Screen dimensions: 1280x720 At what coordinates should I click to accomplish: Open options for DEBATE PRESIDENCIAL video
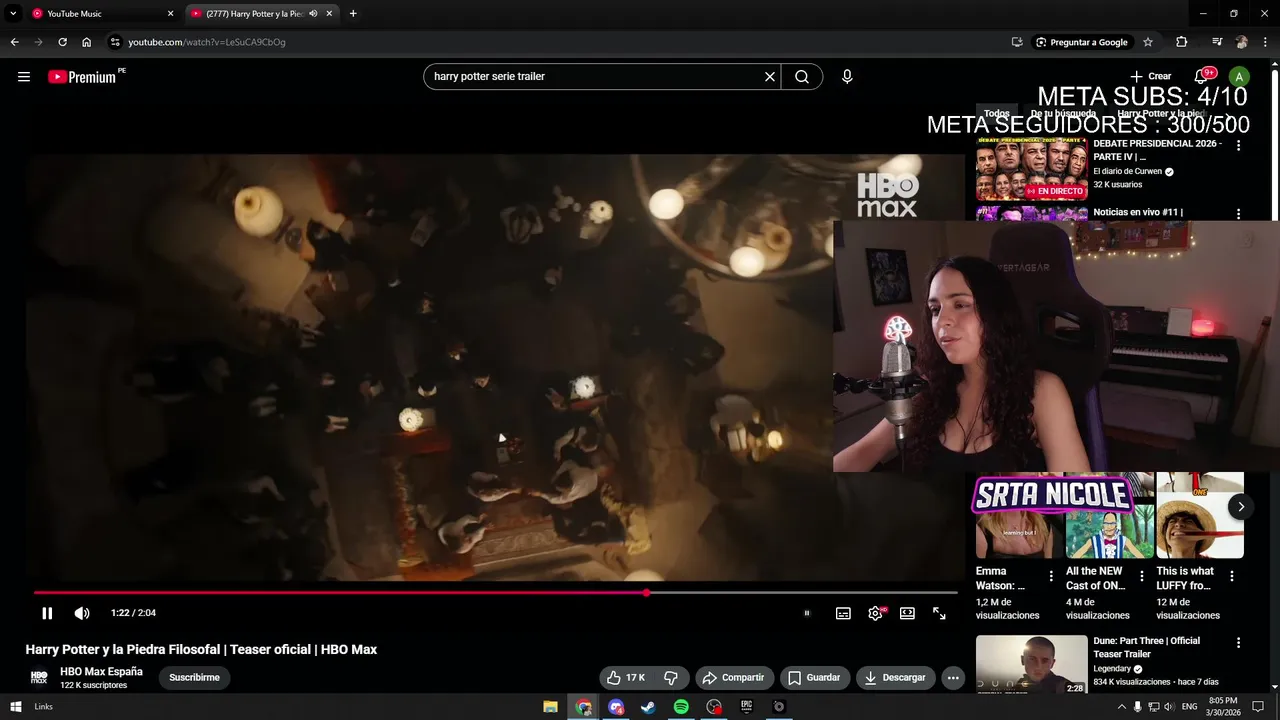pos(1238,146)
